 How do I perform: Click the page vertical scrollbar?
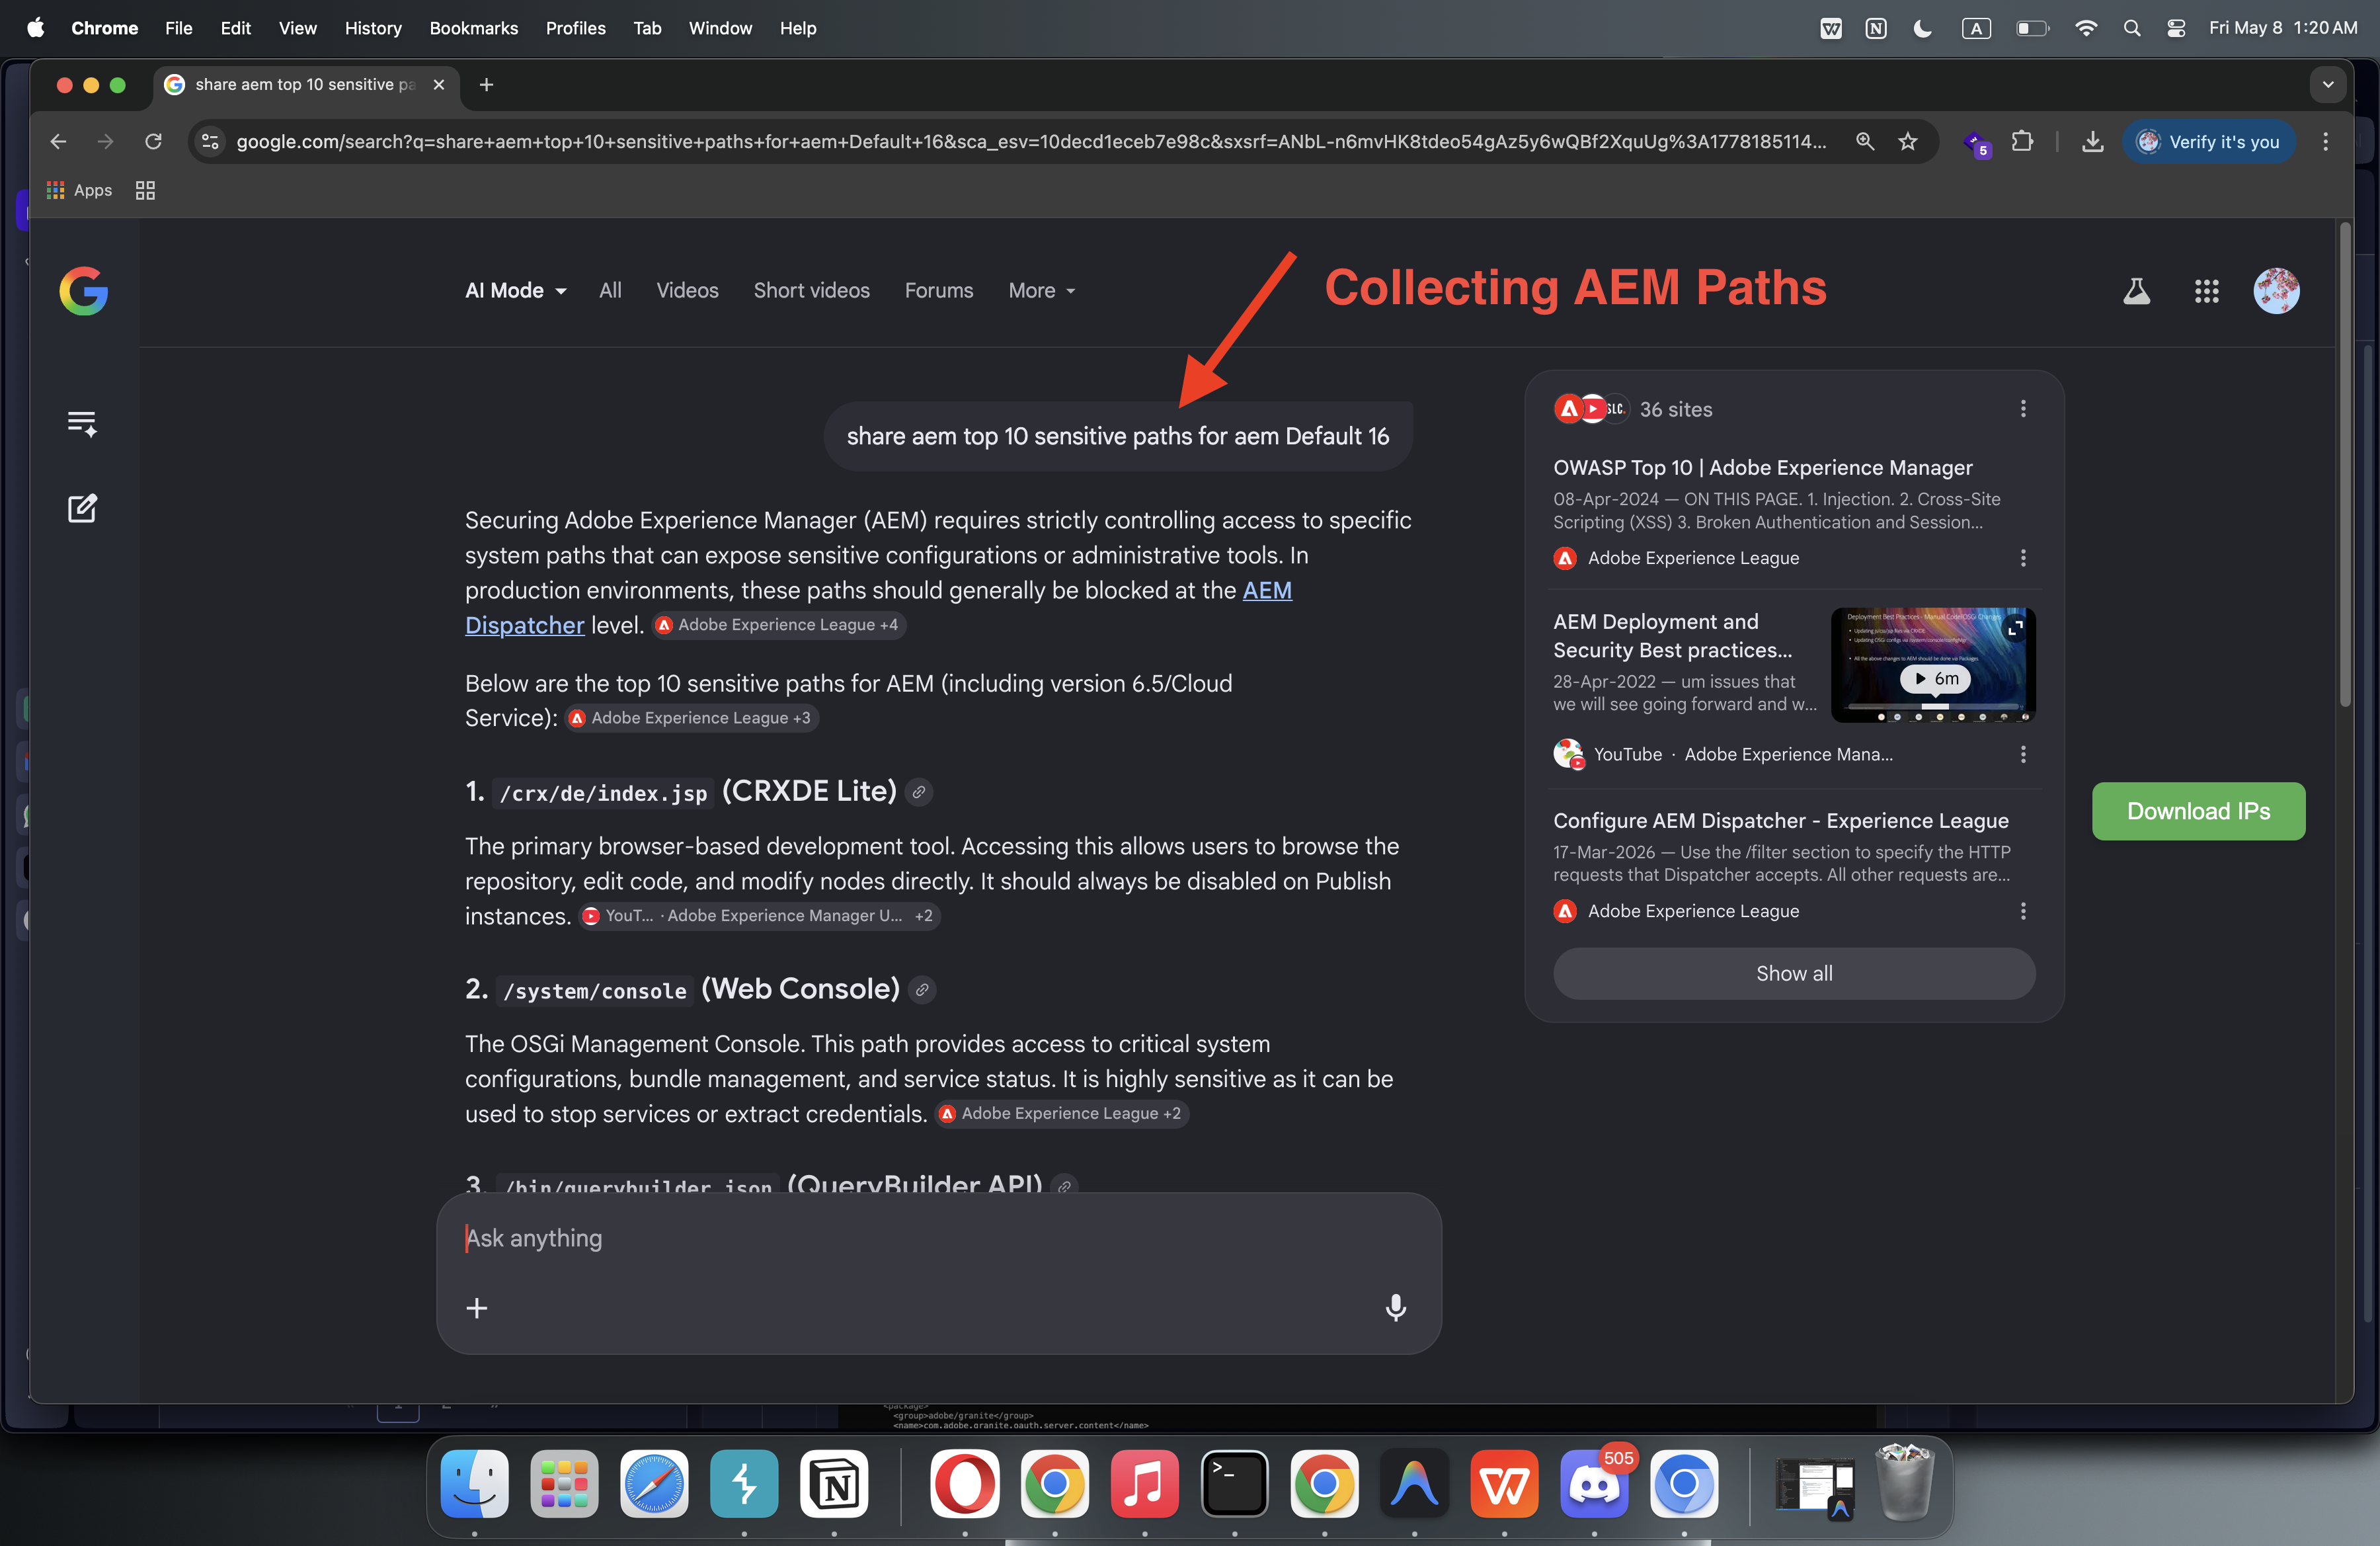pyautogui.click(x=2345, y=466)
